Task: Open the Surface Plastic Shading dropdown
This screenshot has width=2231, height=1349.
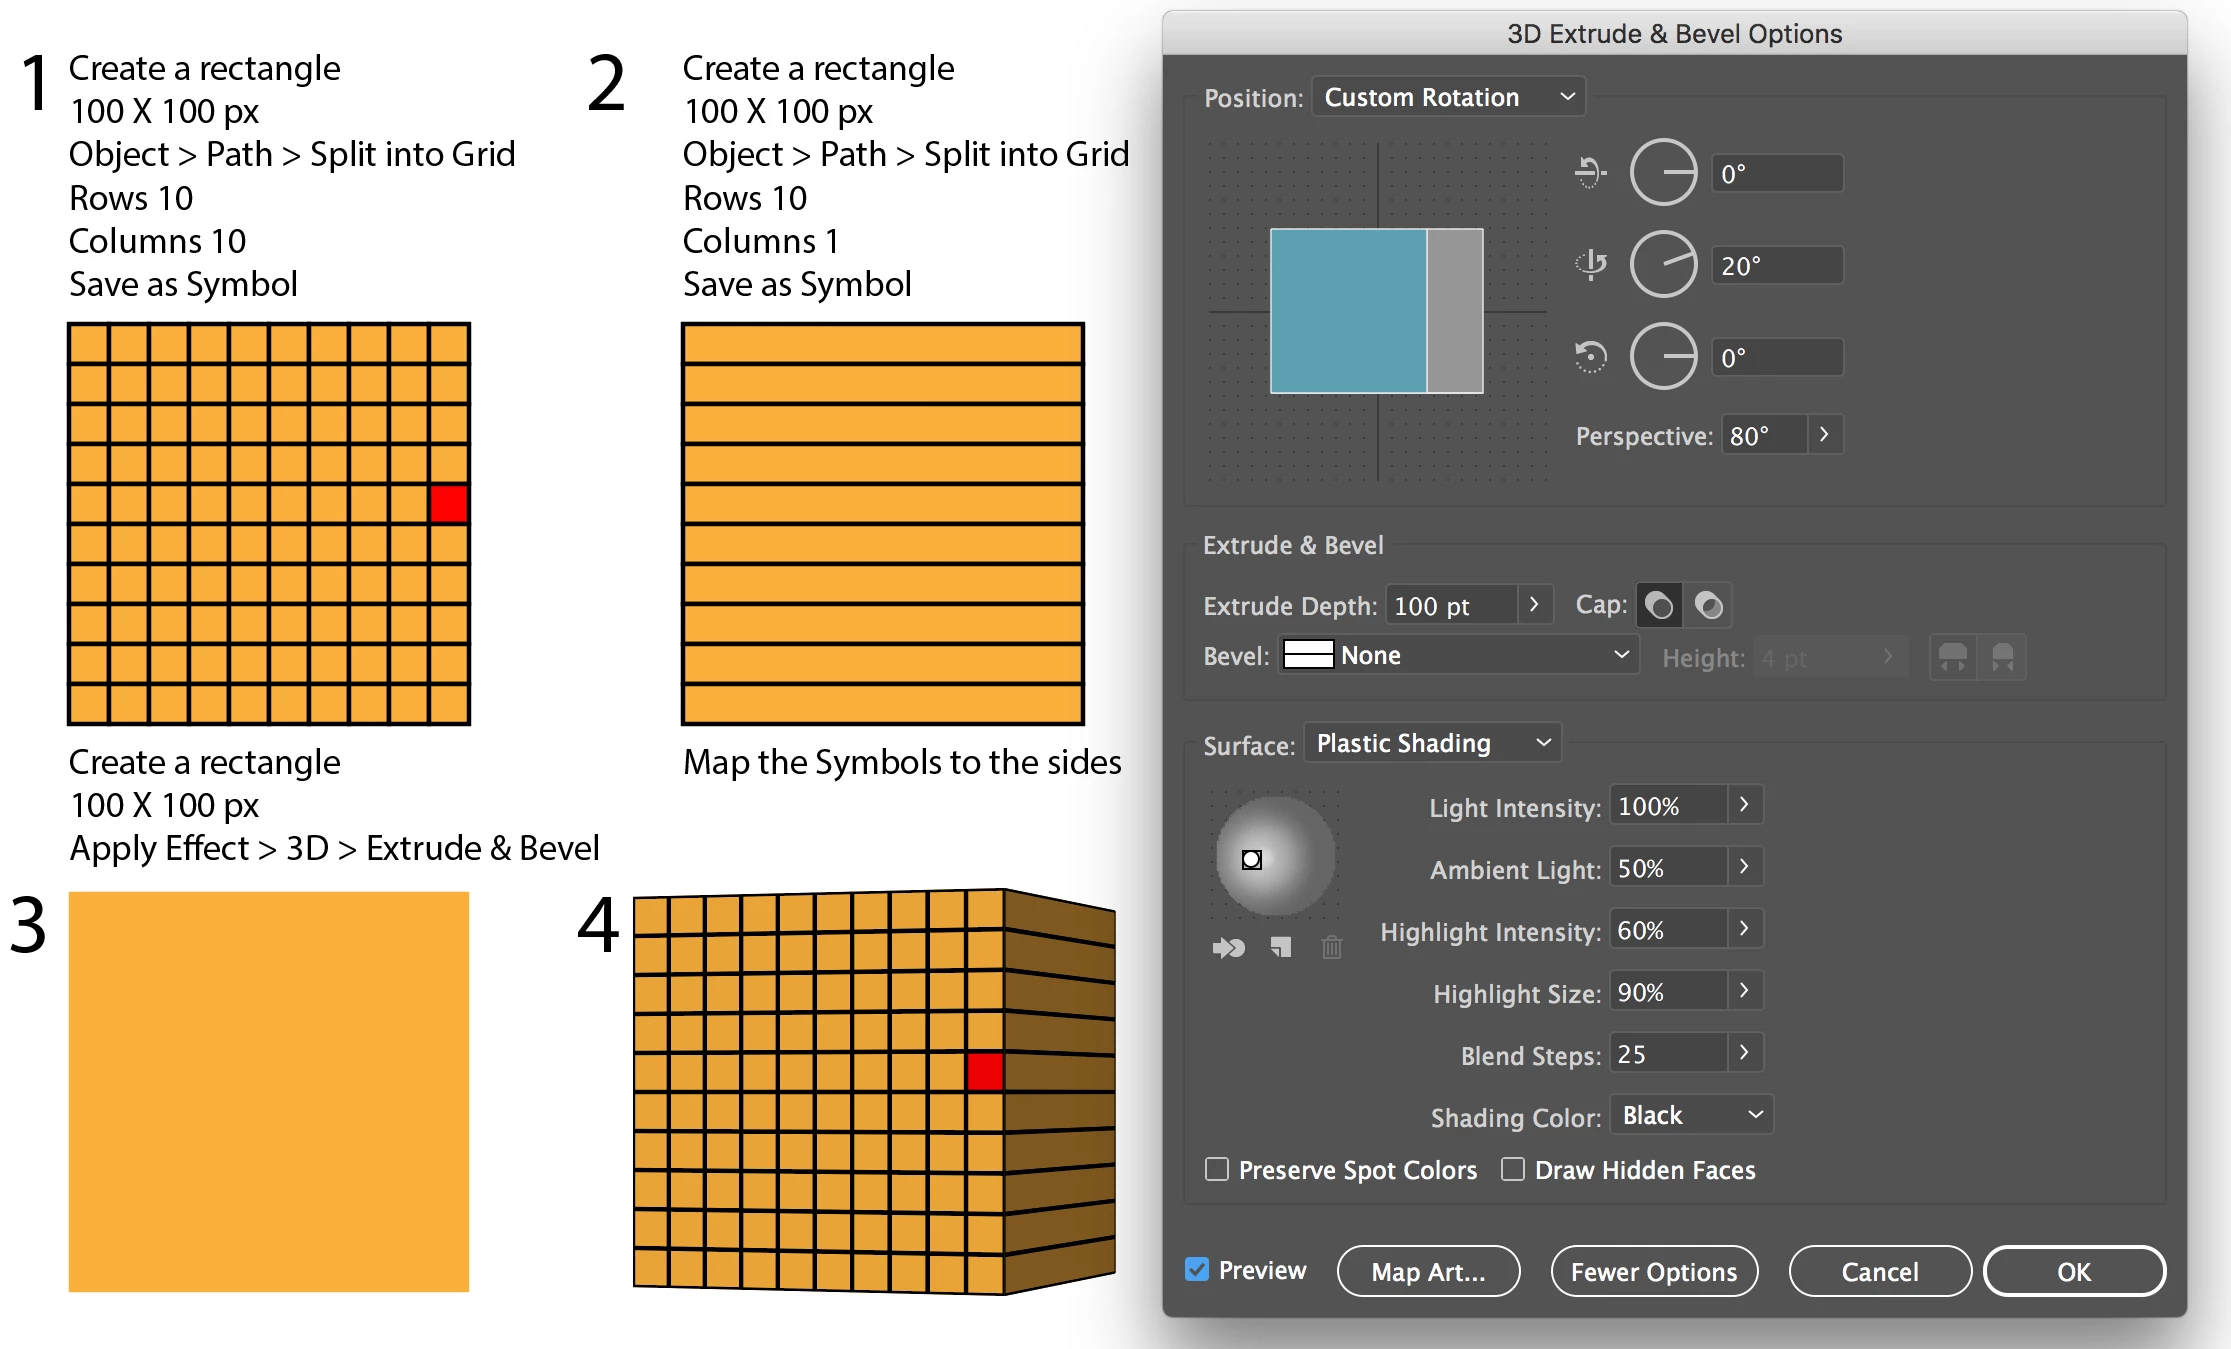Action: [x=1432, y=743]
